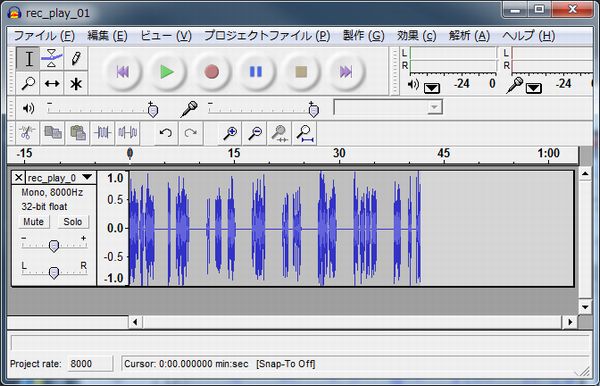600x386 pixels.
Task: Fit selection in window zoom icon
Action: pyautogui.click(x=280, y=133)
